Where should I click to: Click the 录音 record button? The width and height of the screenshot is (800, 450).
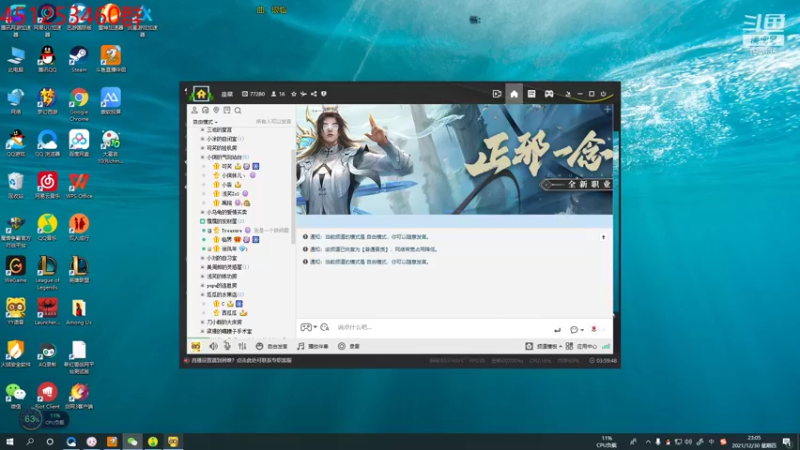click(349, 346)
